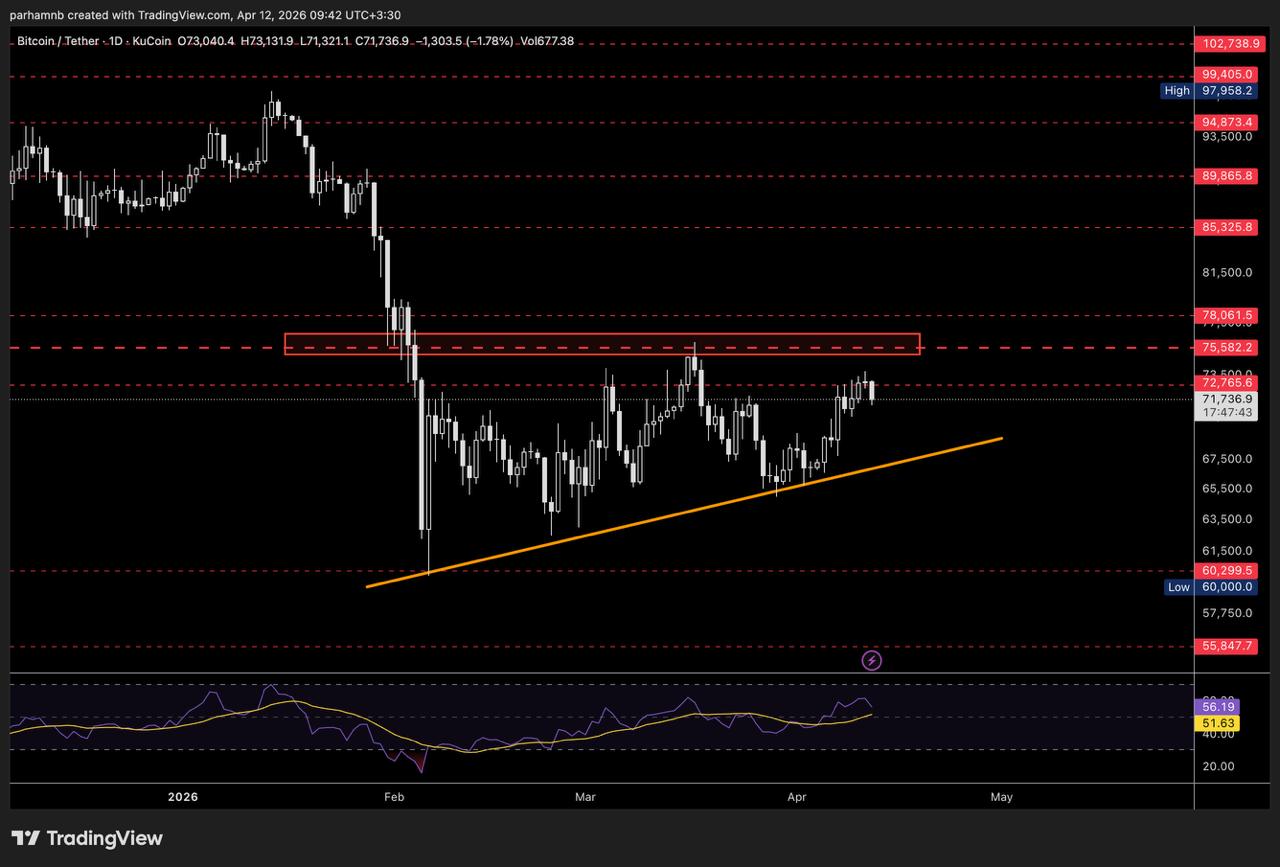Click the TradingView logo icon
The image size is (1280, 867).
click(26, 838)
